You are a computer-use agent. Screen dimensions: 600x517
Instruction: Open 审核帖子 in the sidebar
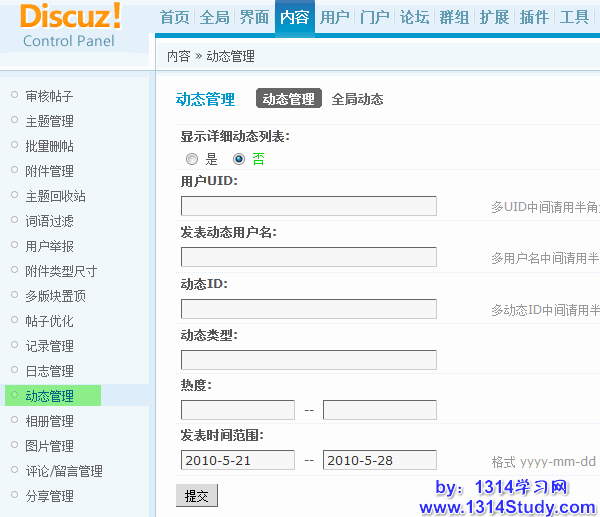pyautogui.click(x=49, y=96)
